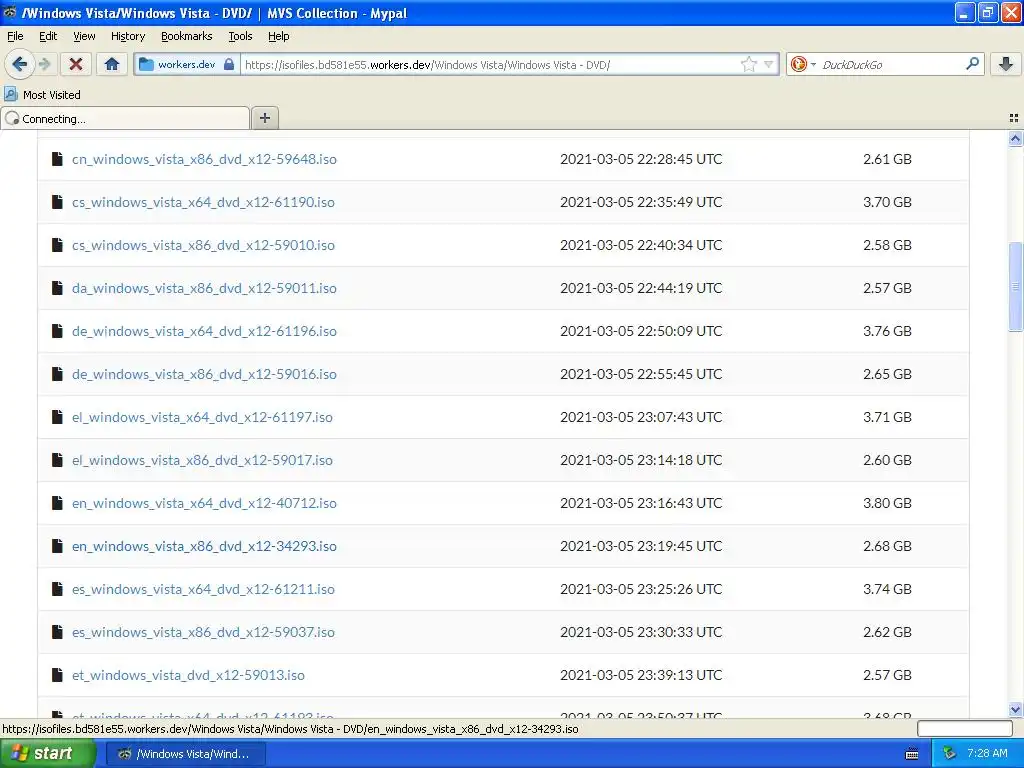Click the magnifier search icon in the search box
This screenshot has width=1024, height=768.
(x=972, y=64)
